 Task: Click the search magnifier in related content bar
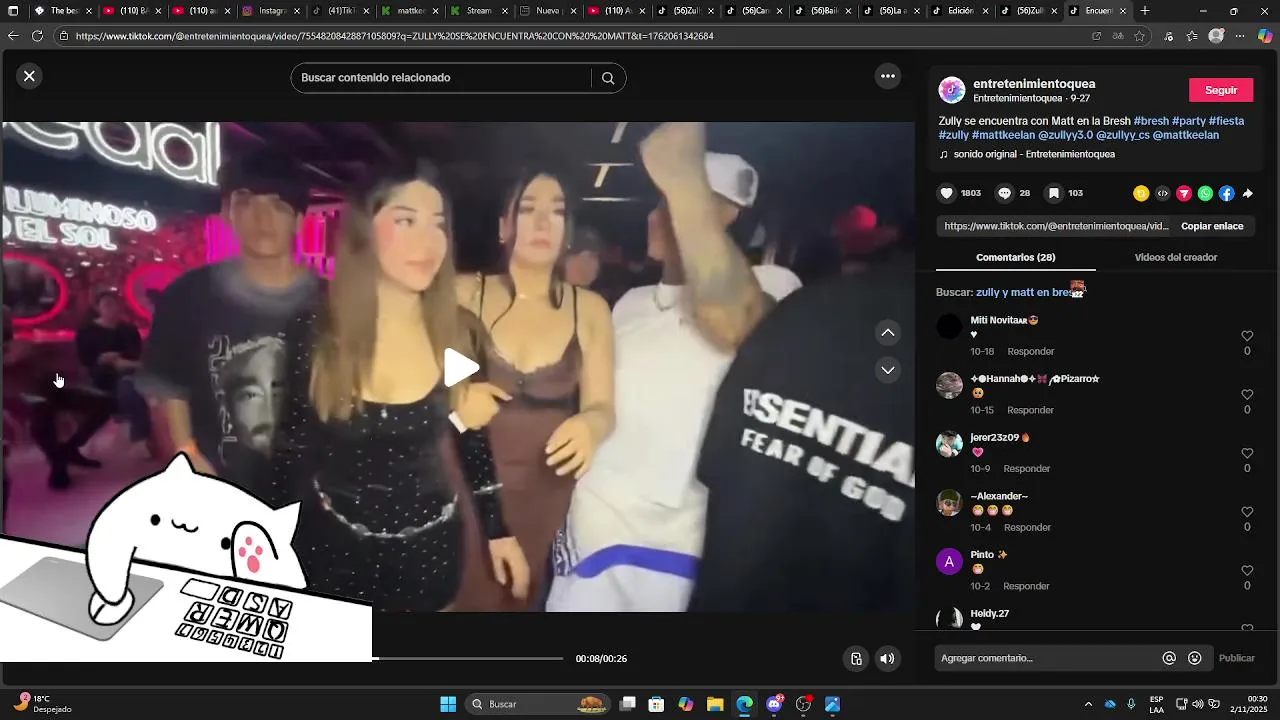tap(608, 78)
